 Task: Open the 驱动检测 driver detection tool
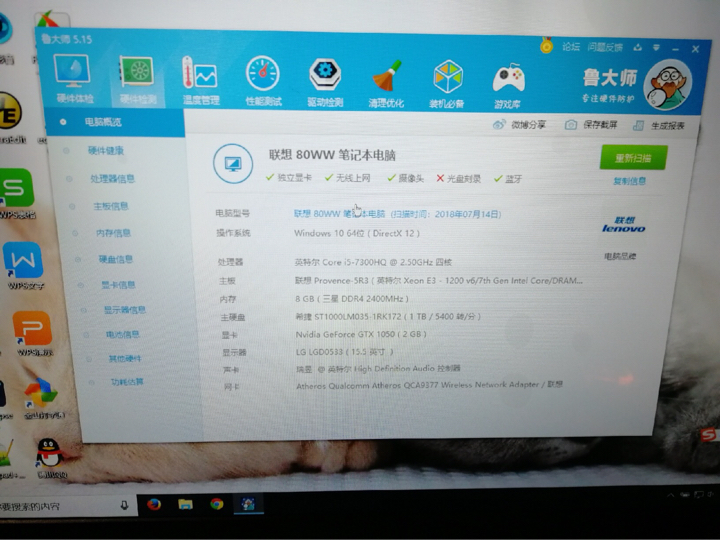point(325,82)
